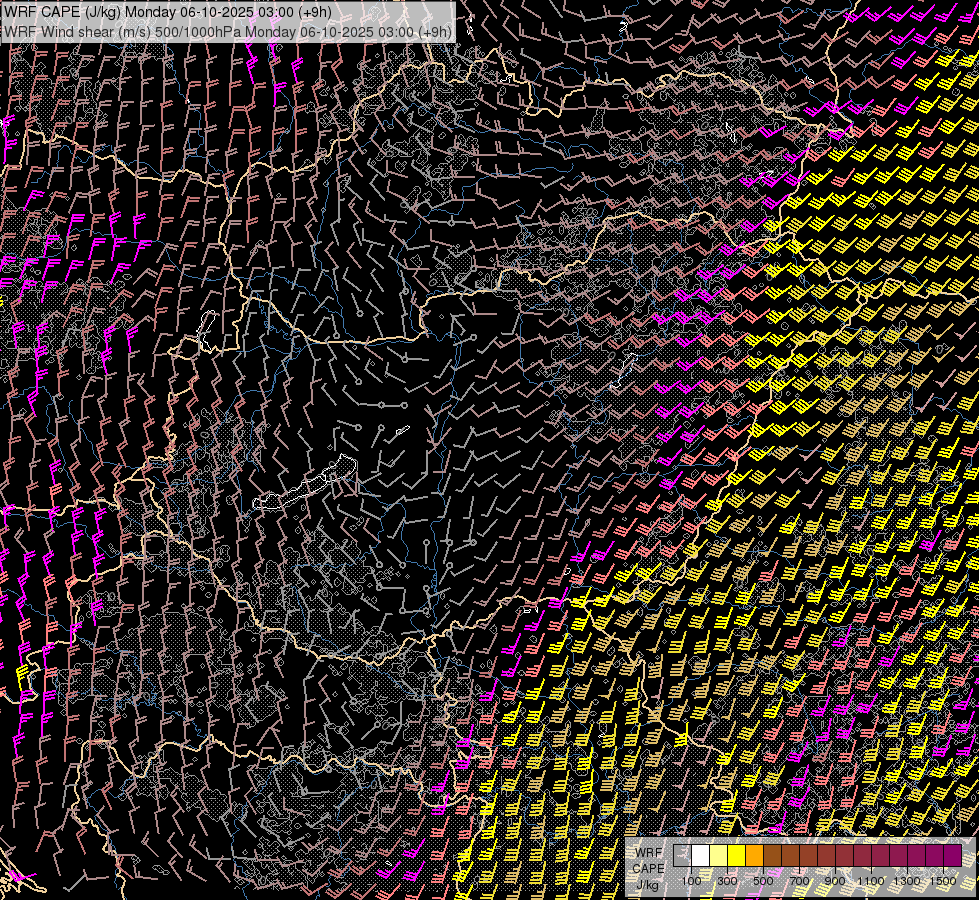
Task: Click the white swatch in the CAPE legend
Action: 700,856
